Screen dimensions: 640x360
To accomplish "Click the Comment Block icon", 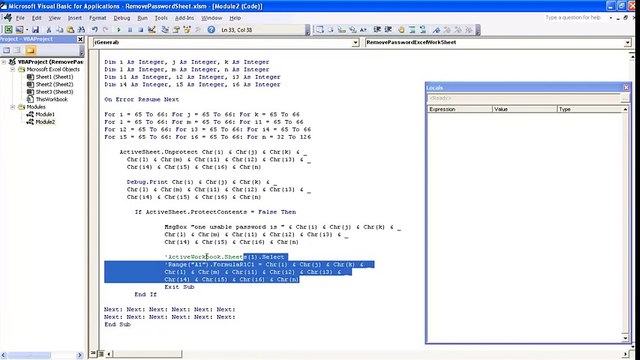I will point(412,29).
